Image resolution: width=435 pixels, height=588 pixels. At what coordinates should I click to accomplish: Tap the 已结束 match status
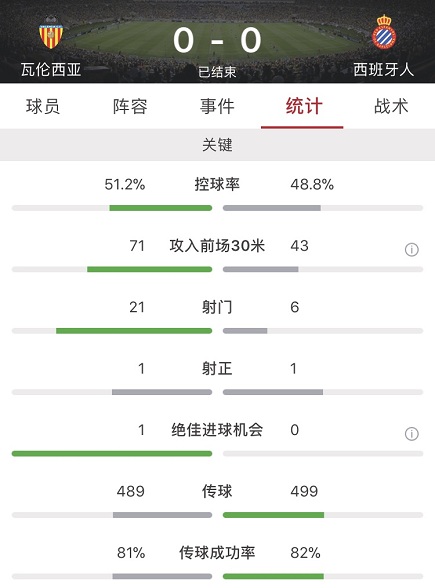217,72
